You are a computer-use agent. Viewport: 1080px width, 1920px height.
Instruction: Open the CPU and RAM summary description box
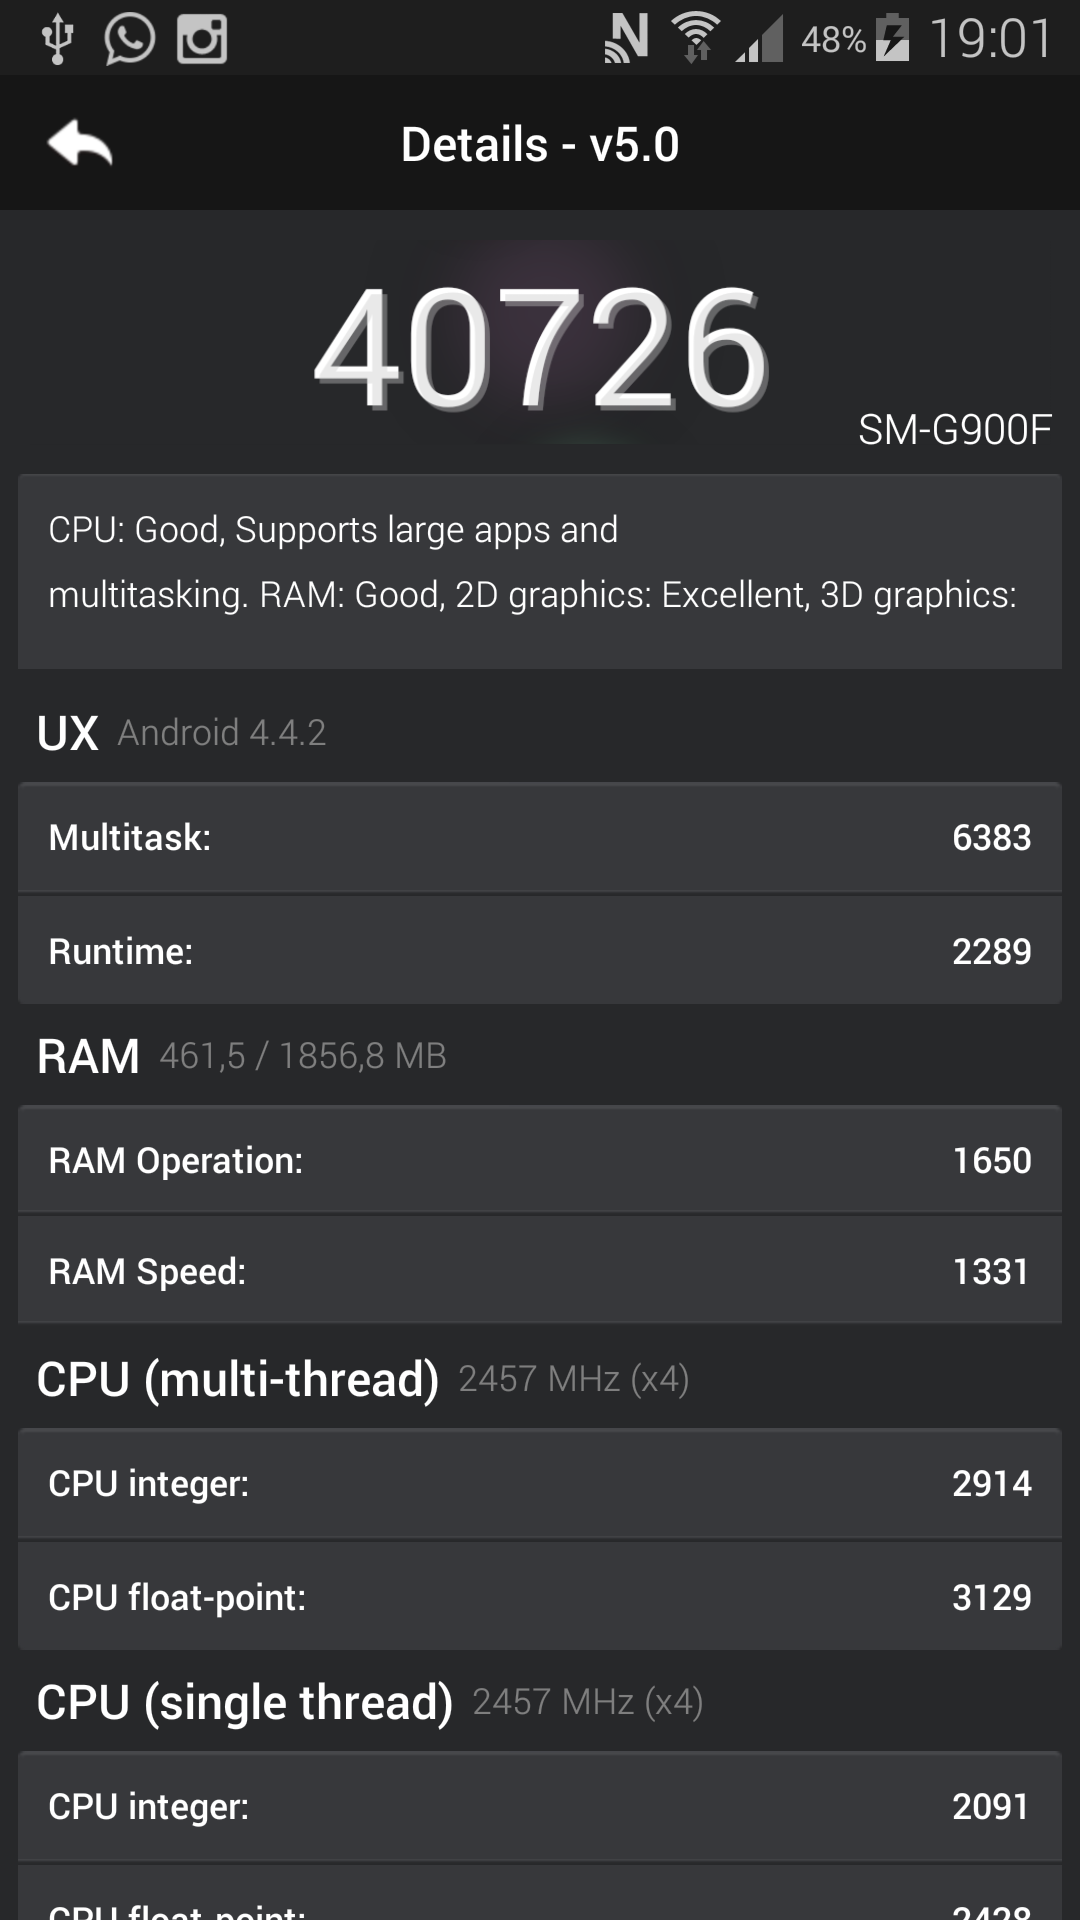pos(540,571)
